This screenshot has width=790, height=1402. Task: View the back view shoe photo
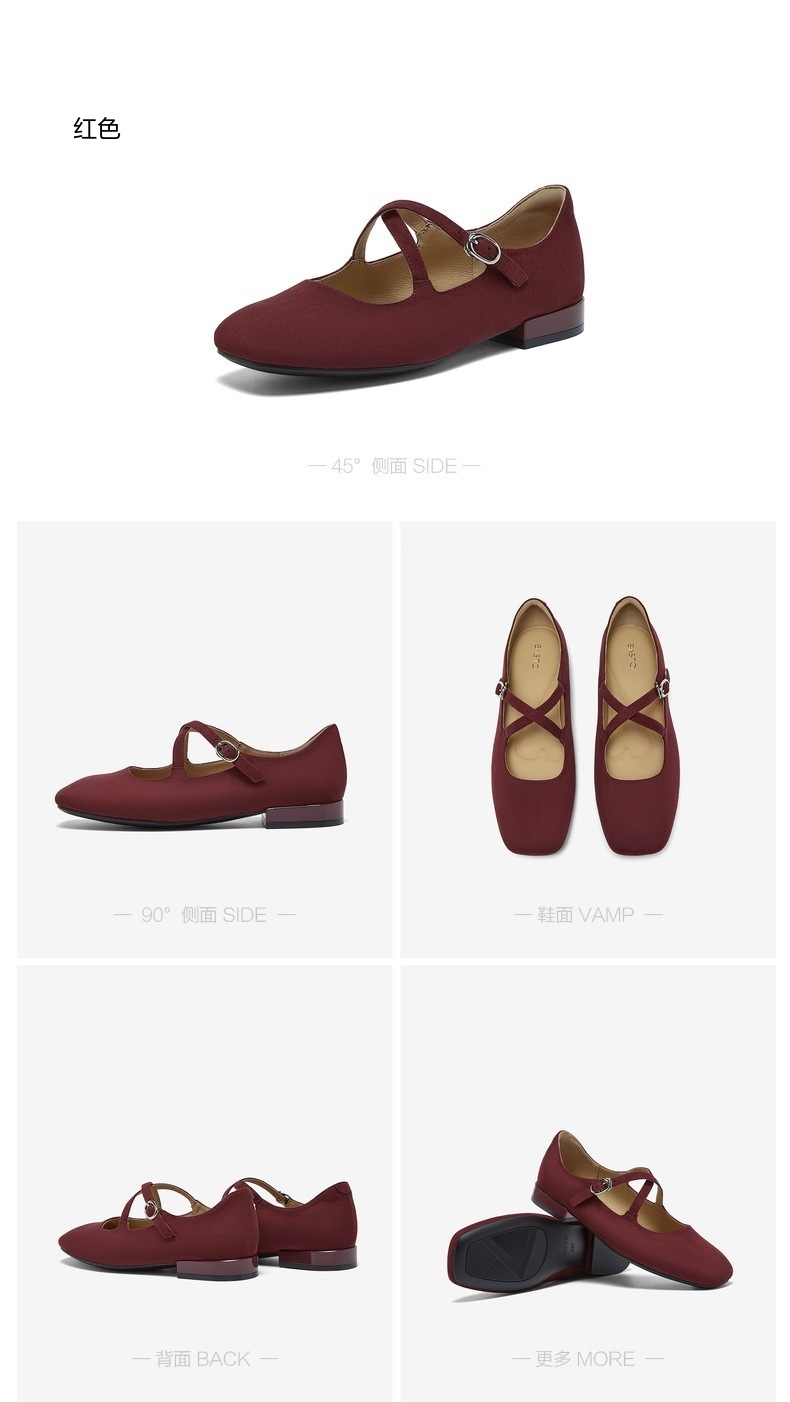(x=207, y=1229)
